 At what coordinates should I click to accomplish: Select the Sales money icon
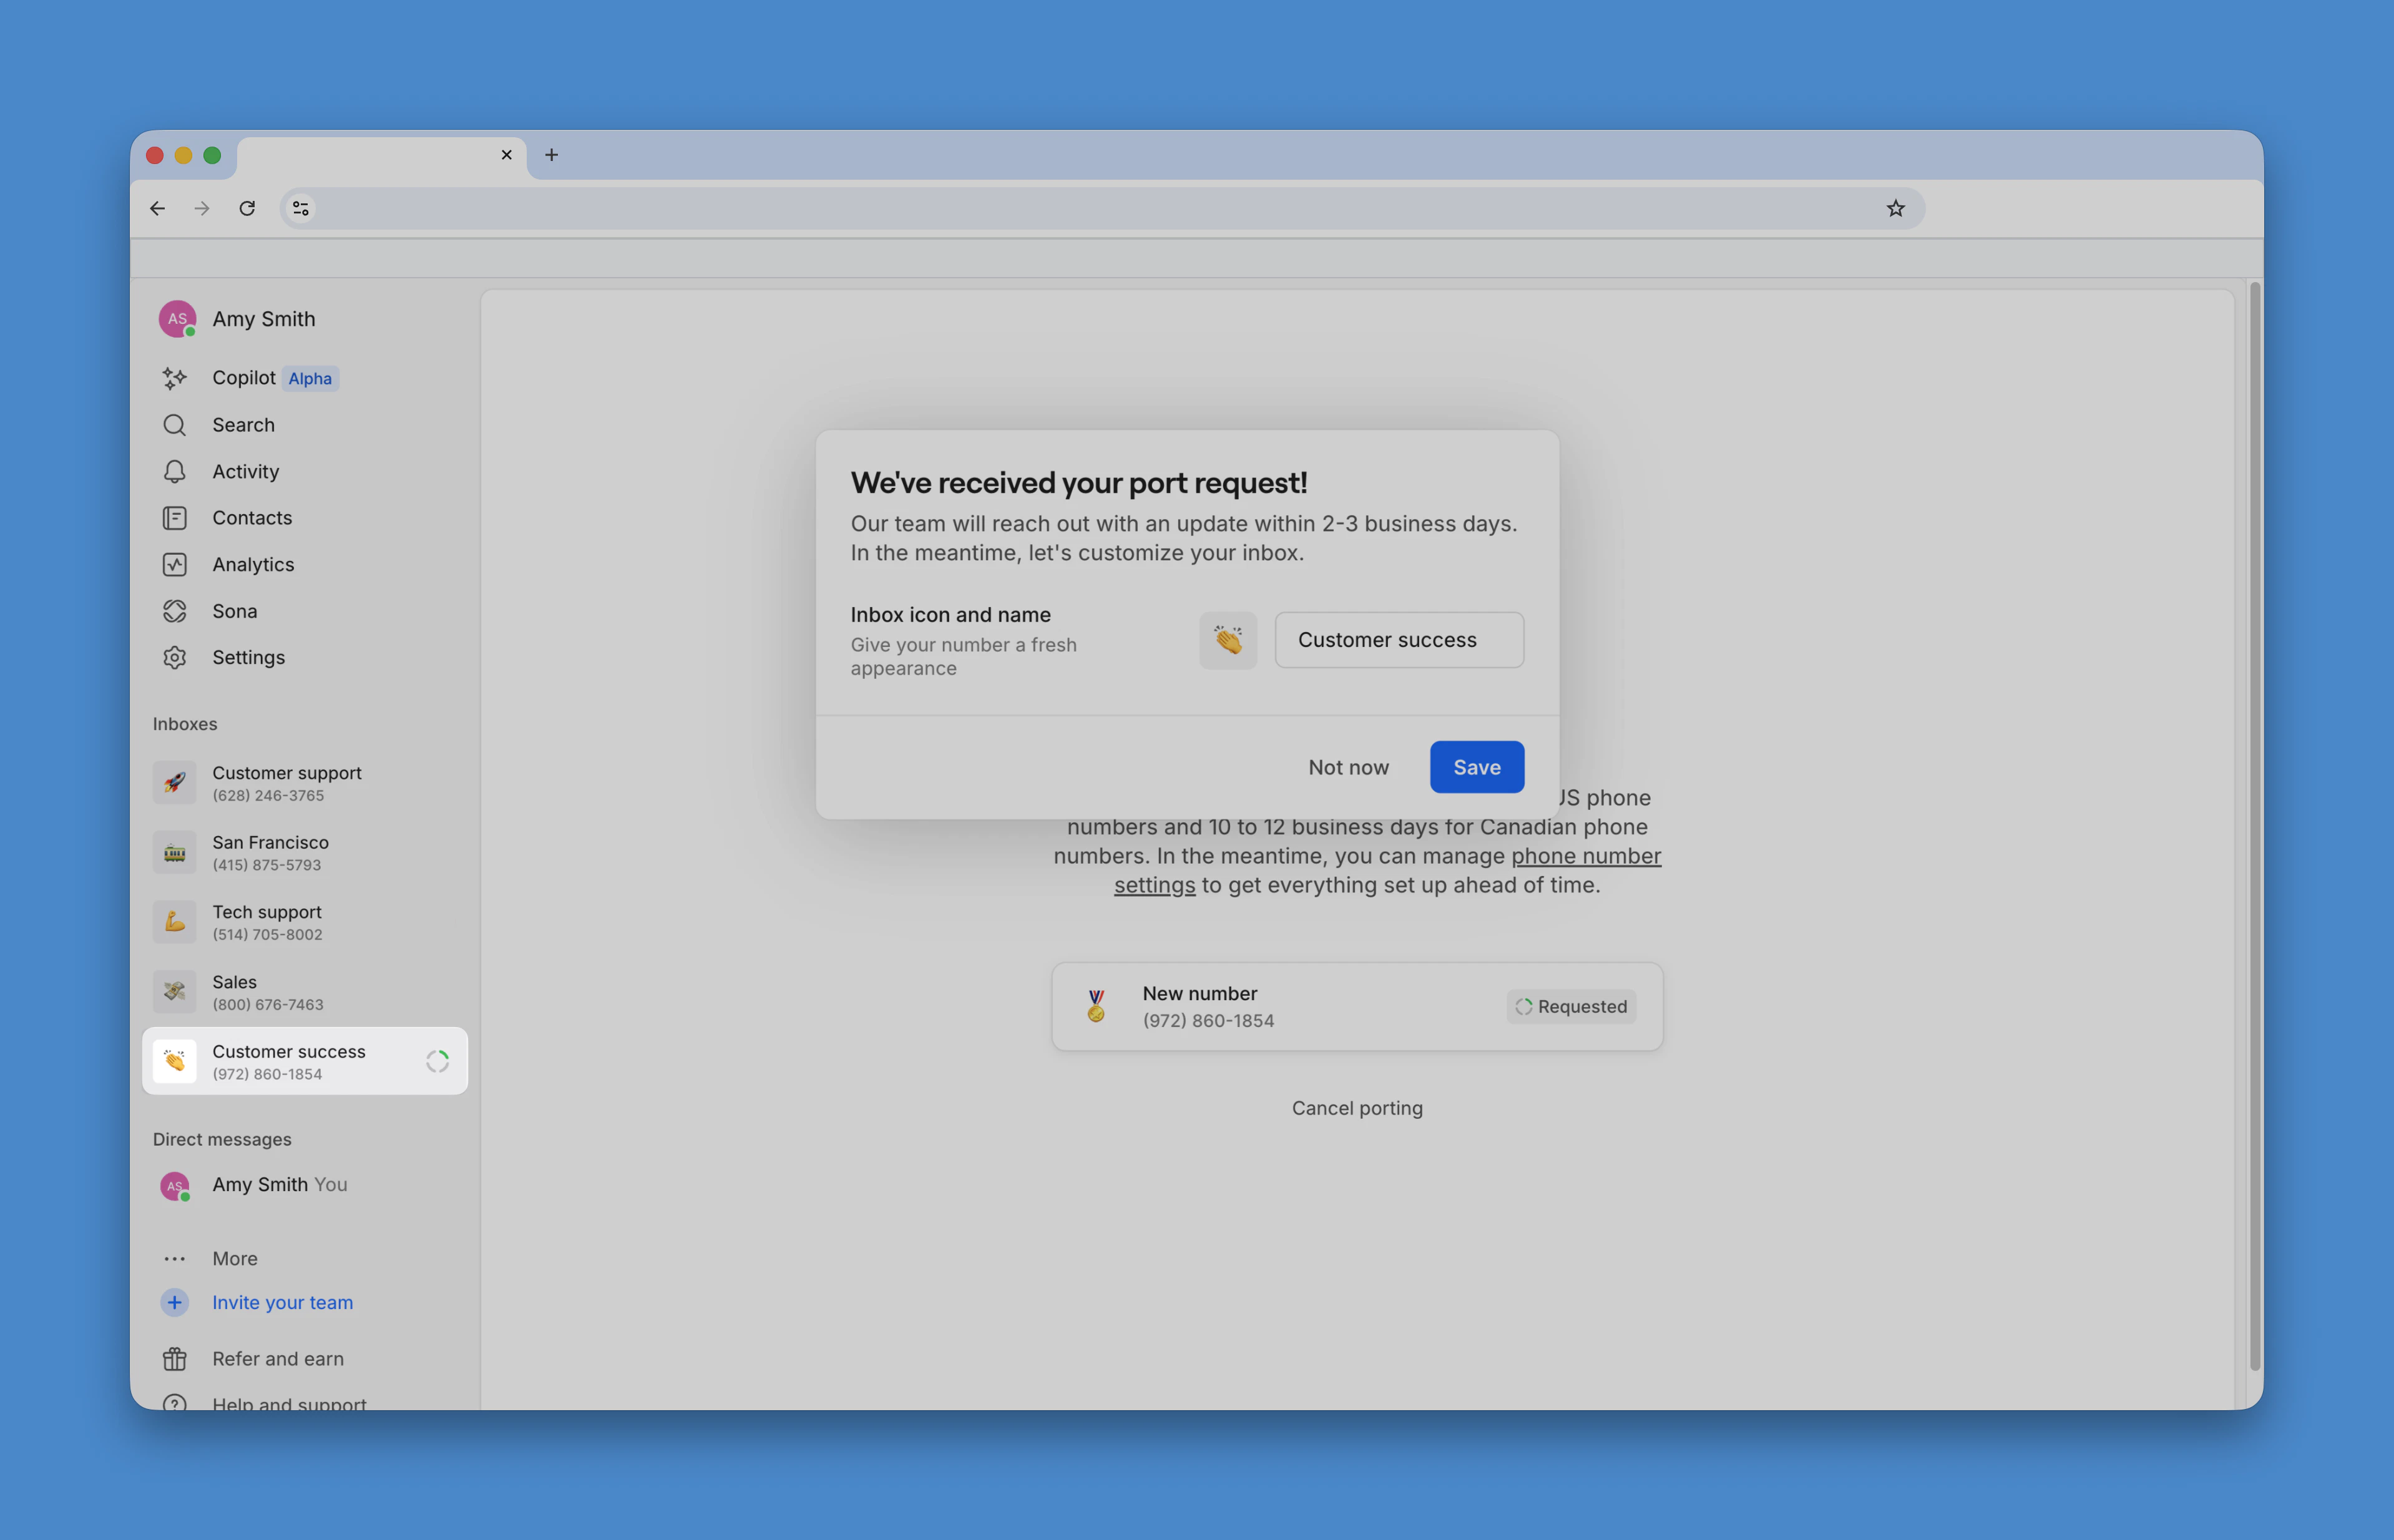coord(175,992)
